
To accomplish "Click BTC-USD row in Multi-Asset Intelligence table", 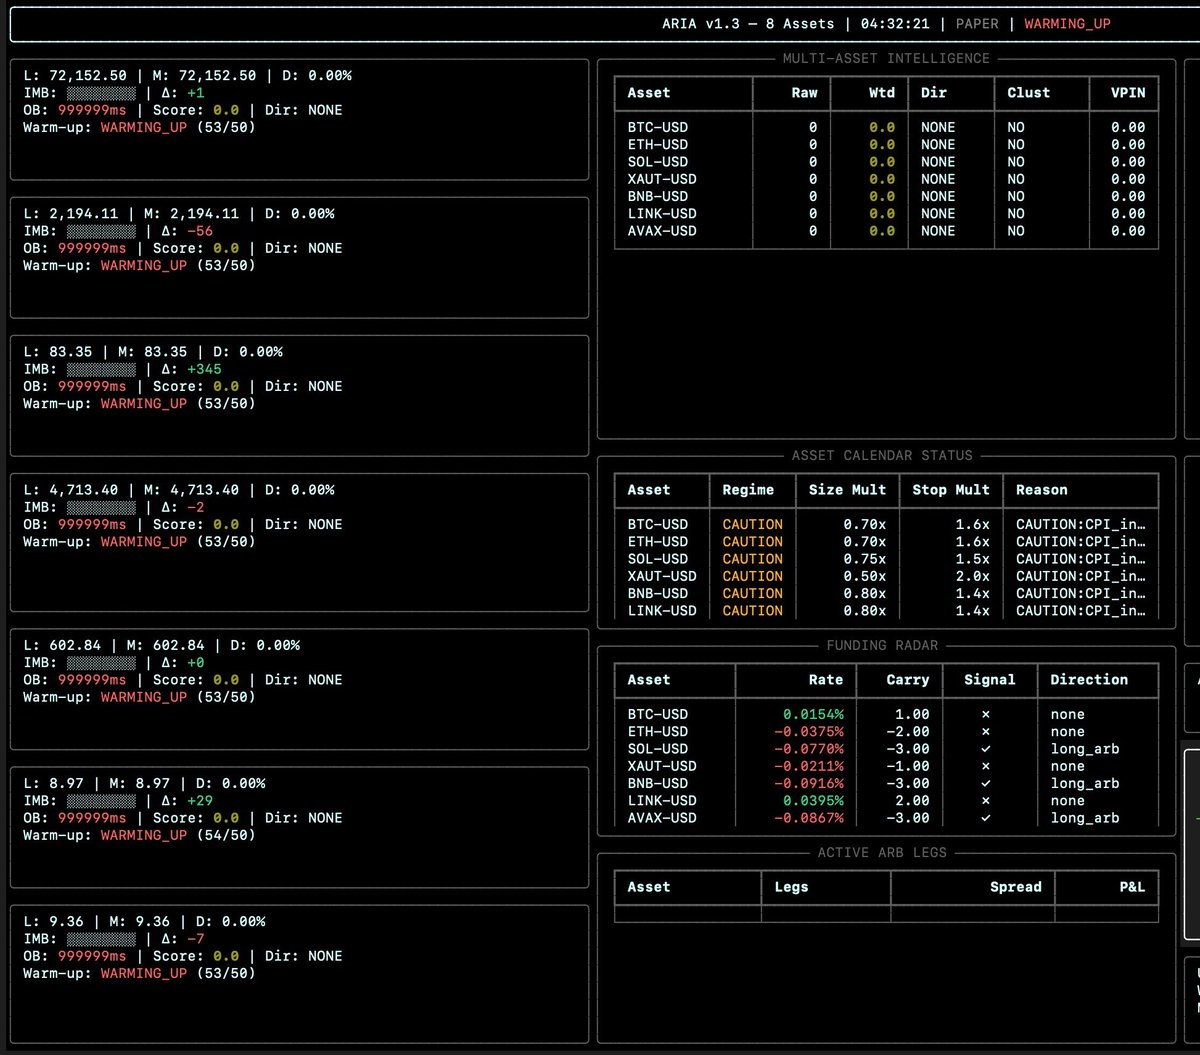I will coord(886,127).
